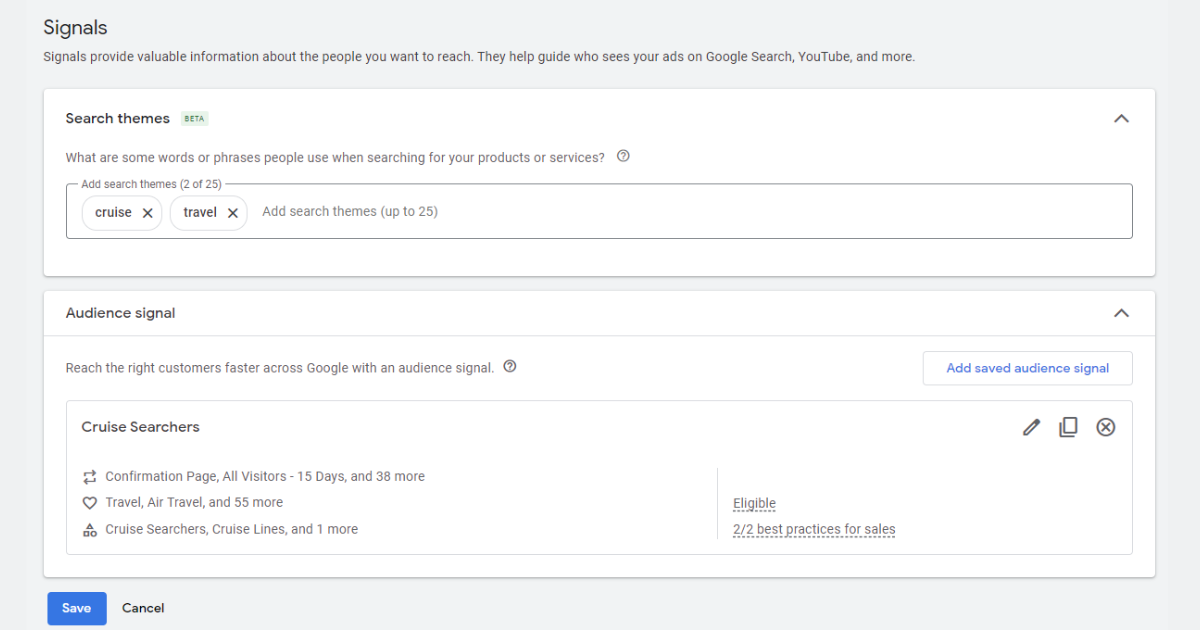
Task: Remove the travel search theme chip
Action: tap(233, 212)
